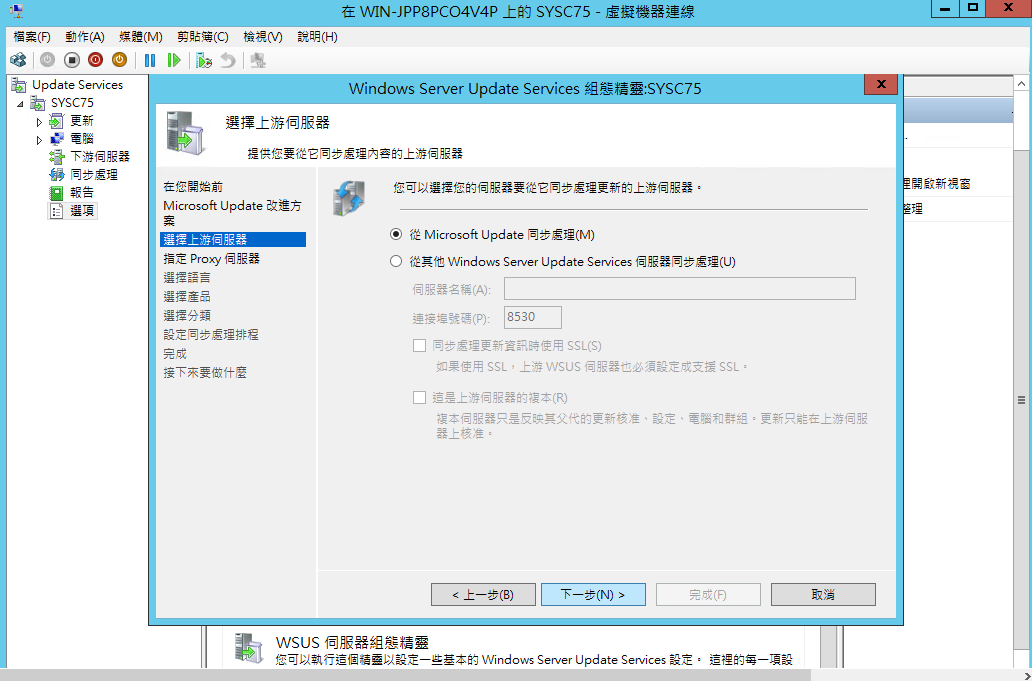Open the 檔案(F) menu

pyautogui.click(x=32, y=37)
